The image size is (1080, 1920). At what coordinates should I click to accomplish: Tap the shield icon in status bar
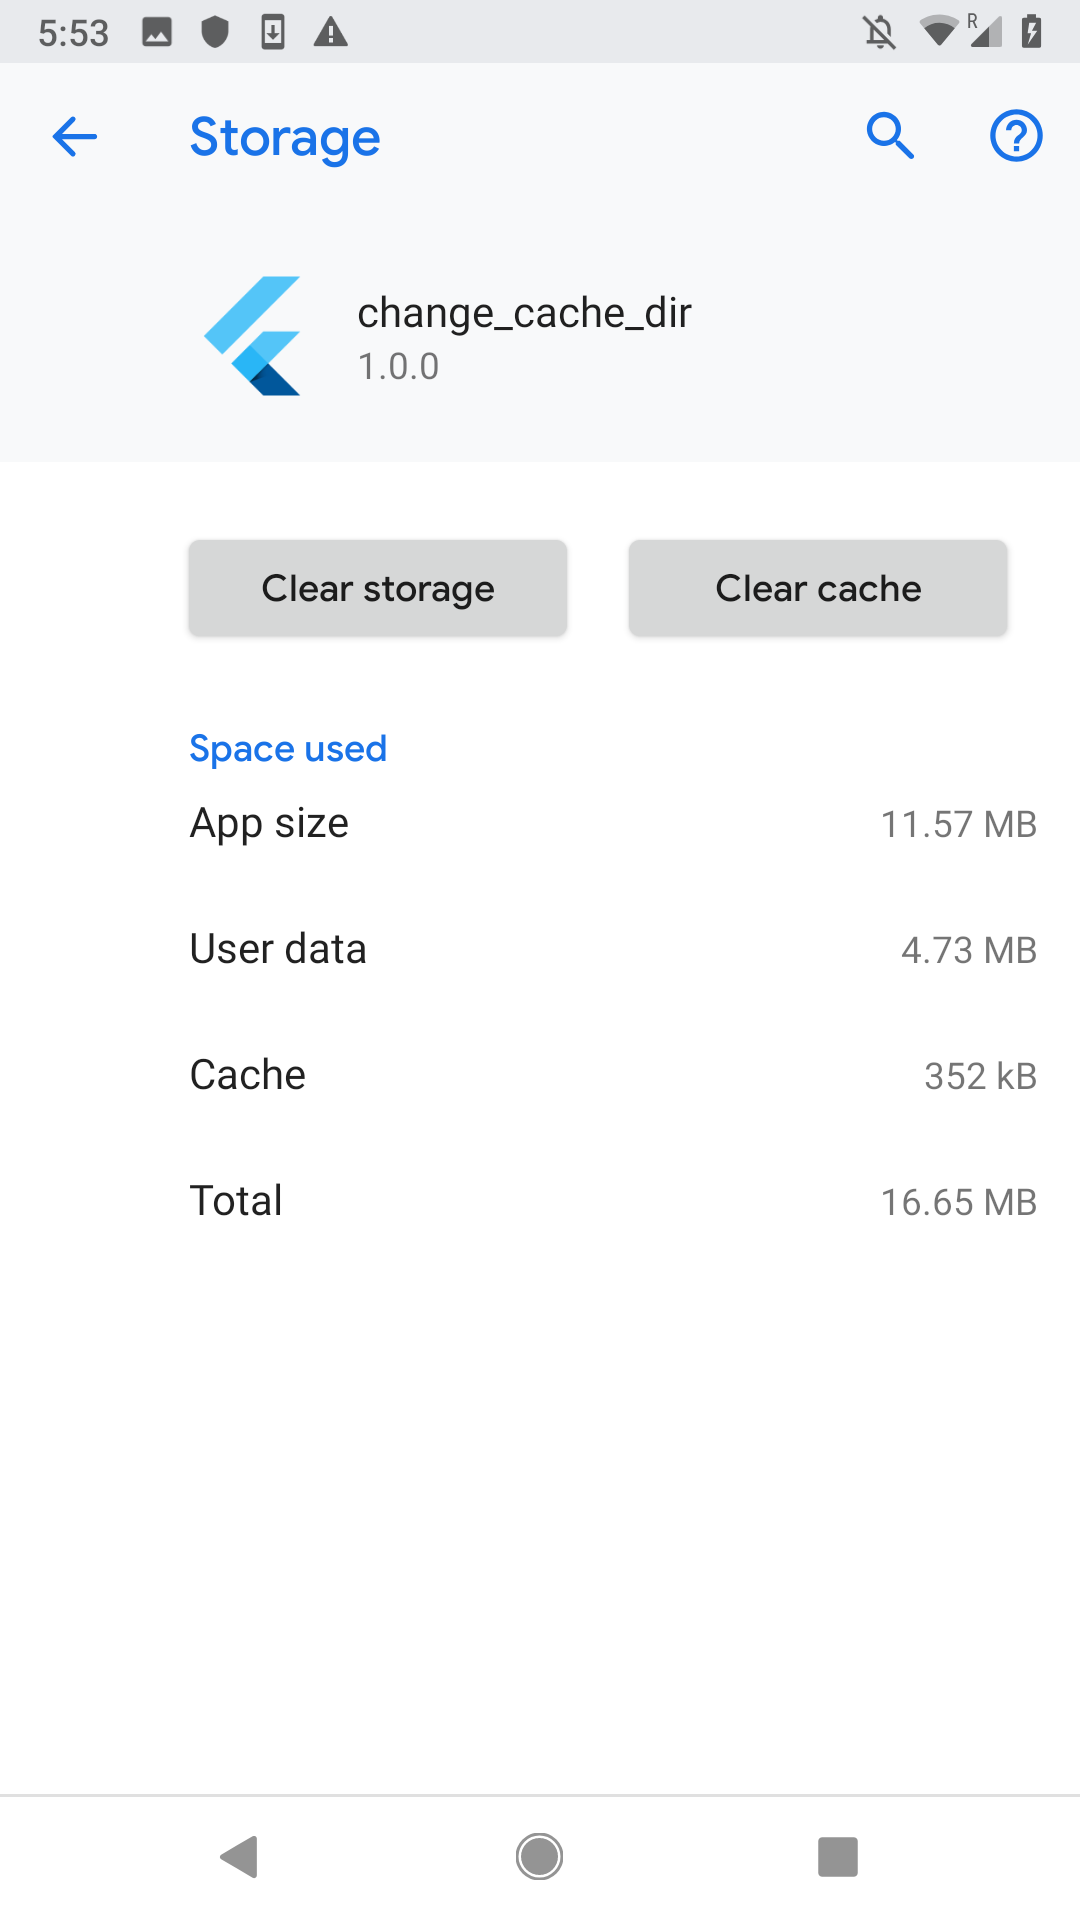tap(215, 33)
